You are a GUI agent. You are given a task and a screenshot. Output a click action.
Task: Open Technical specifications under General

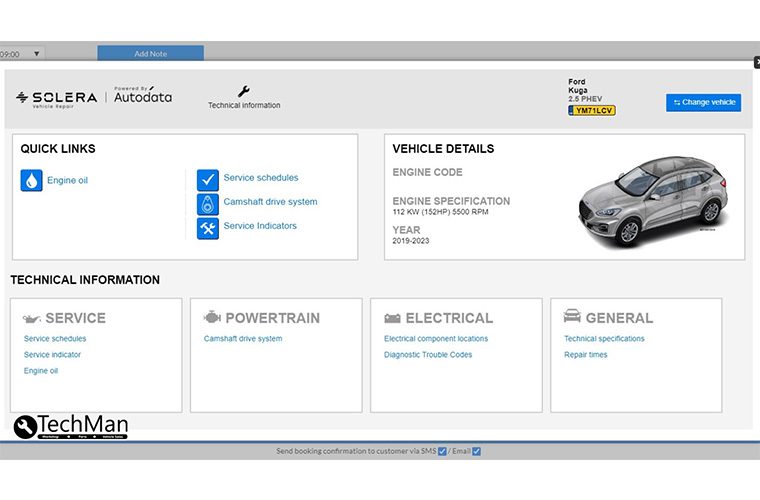(x=604, y=339)
